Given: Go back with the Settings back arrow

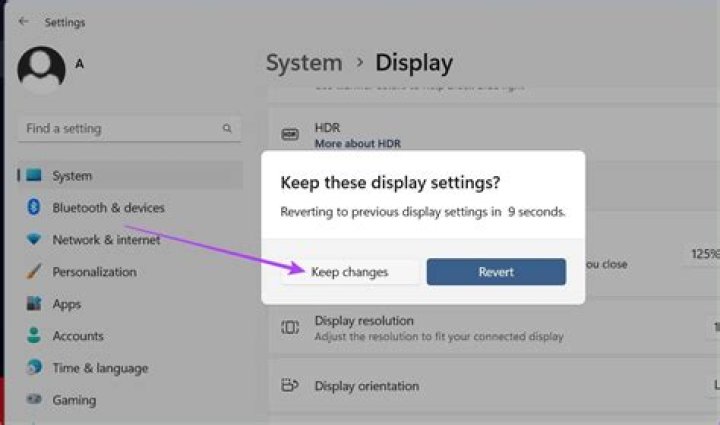Looking at the screenshot, I should (23, 22).
